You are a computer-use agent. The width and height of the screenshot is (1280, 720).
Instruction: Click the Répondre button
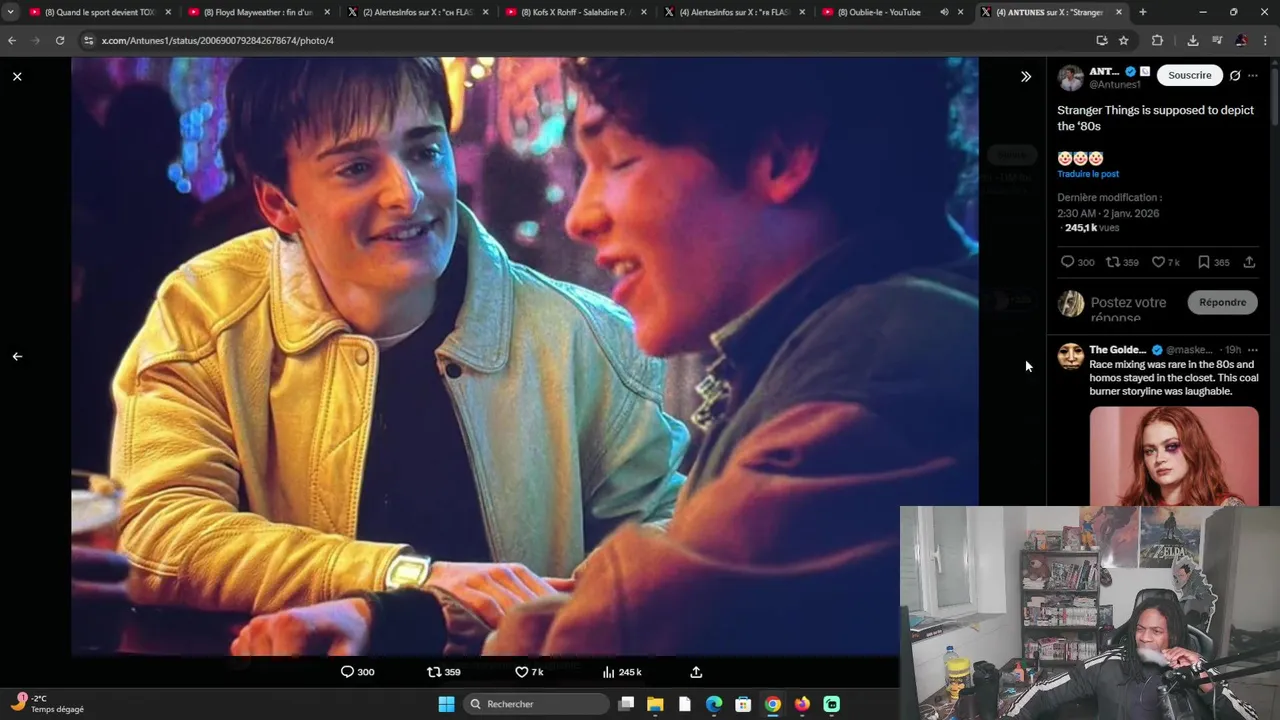click(x=1222, y=302)
